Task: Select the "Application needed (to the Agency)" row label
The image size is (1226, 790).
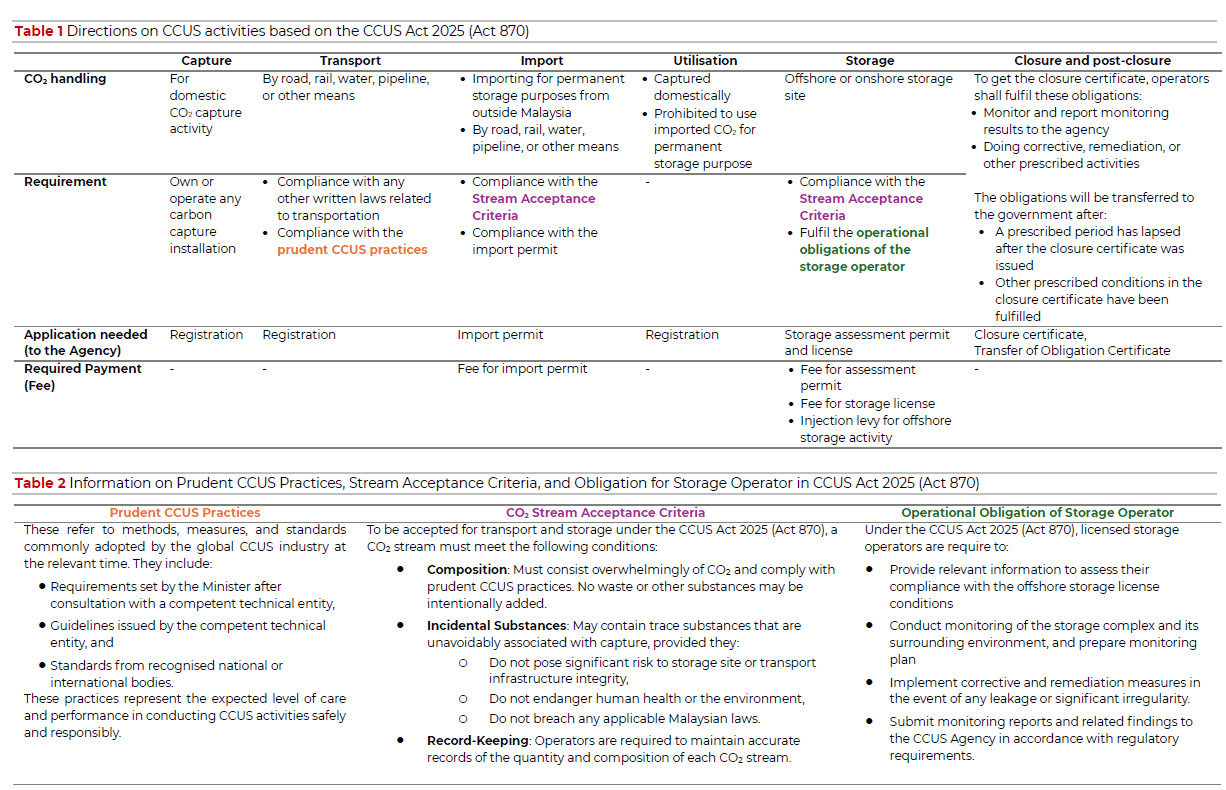Action: pyautogui.click(x=85, y=343)
